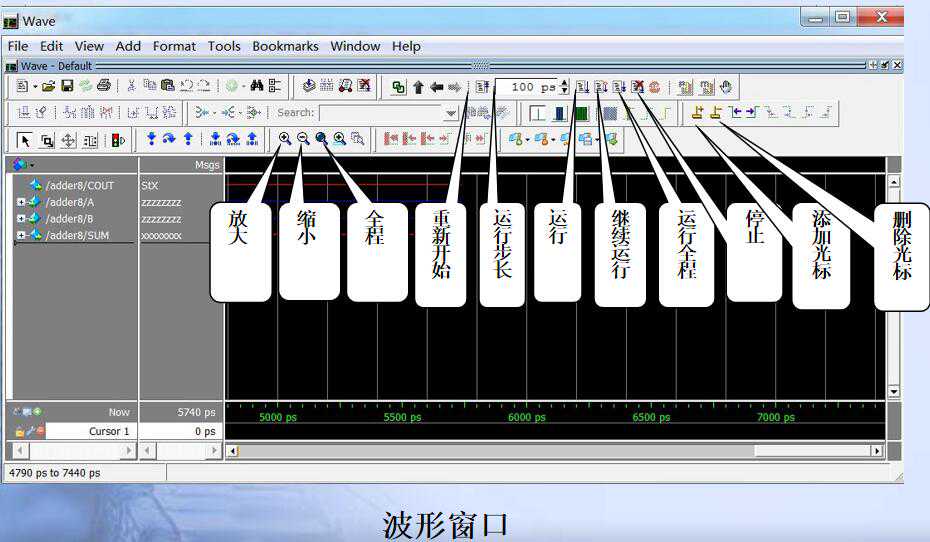Click the Msgs column header
Screen dimensions: 930x542
(x=181, y=165)
